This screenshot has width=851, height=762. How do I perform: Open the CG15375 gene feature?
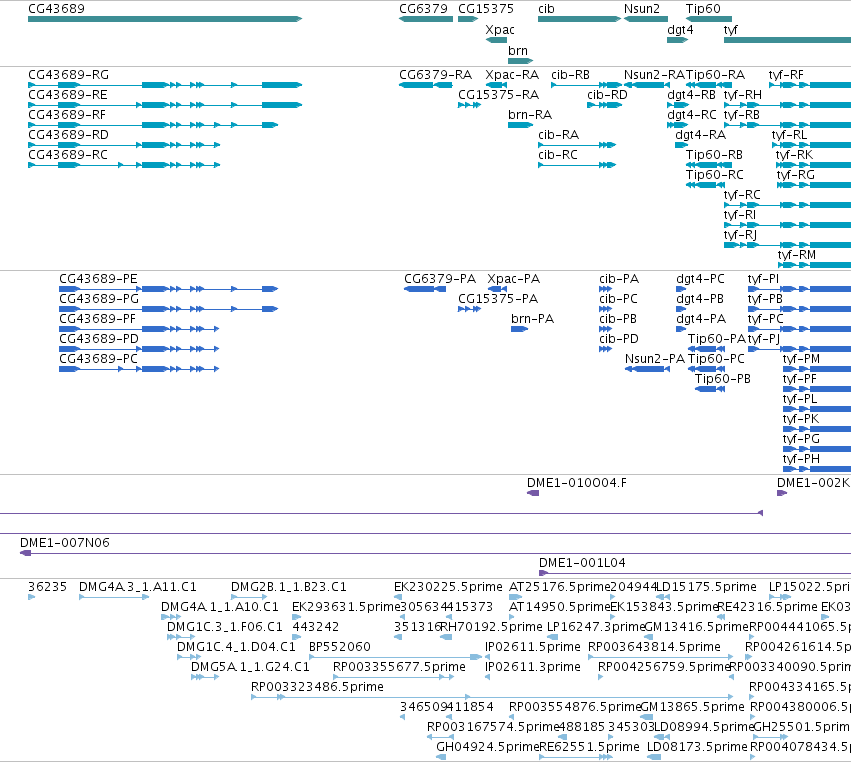(468, 19)
